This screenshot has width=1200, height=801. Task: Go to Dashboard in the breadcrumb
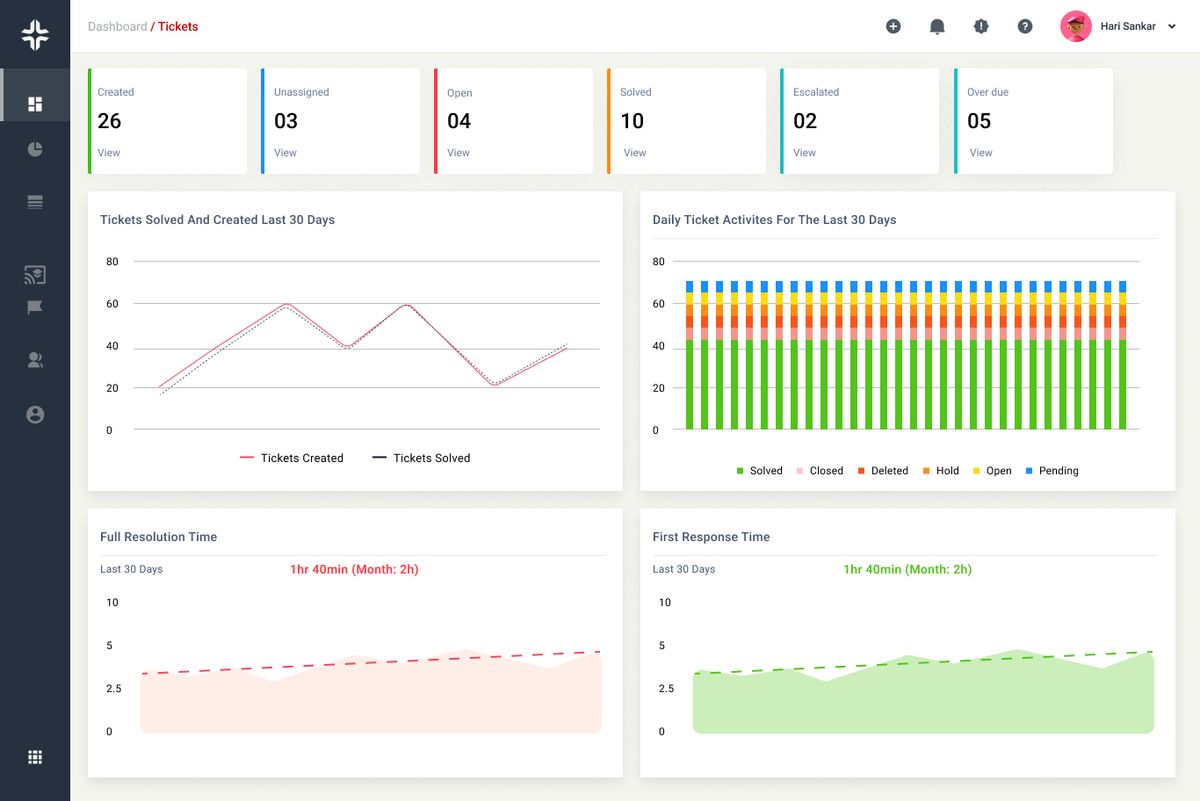(x=117, y=27)
